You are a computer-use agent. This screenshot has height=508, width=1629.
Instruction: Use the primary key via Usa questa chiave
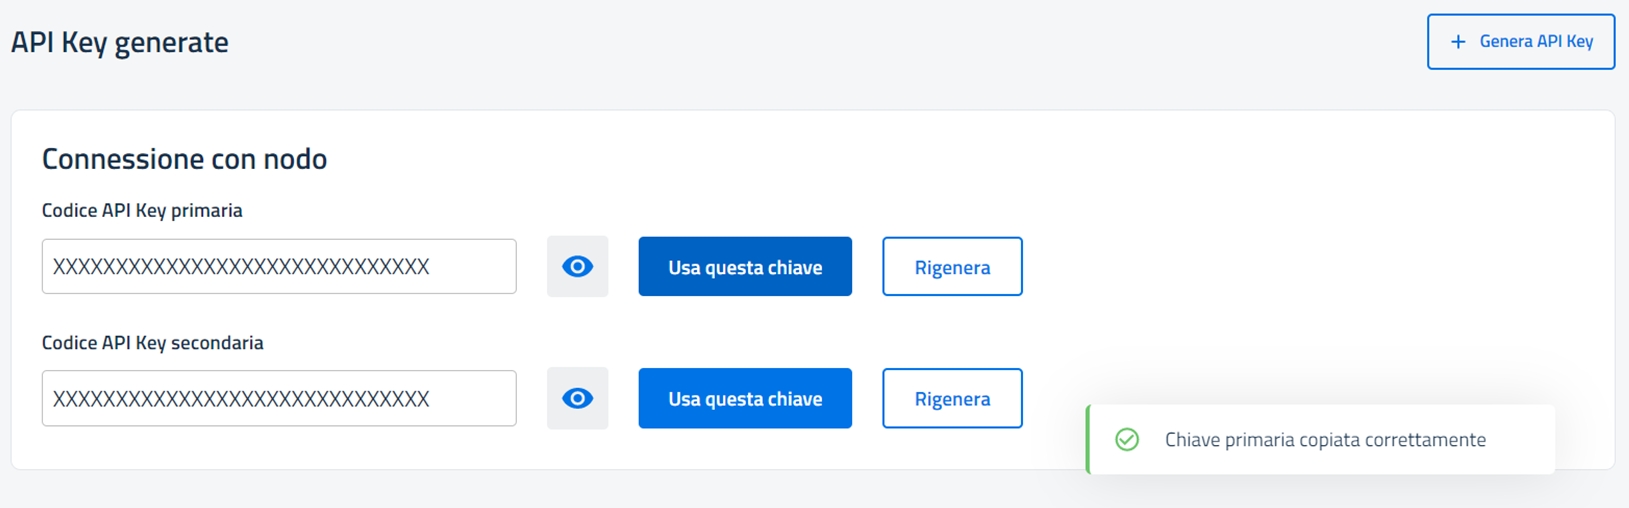pos(745,267)
